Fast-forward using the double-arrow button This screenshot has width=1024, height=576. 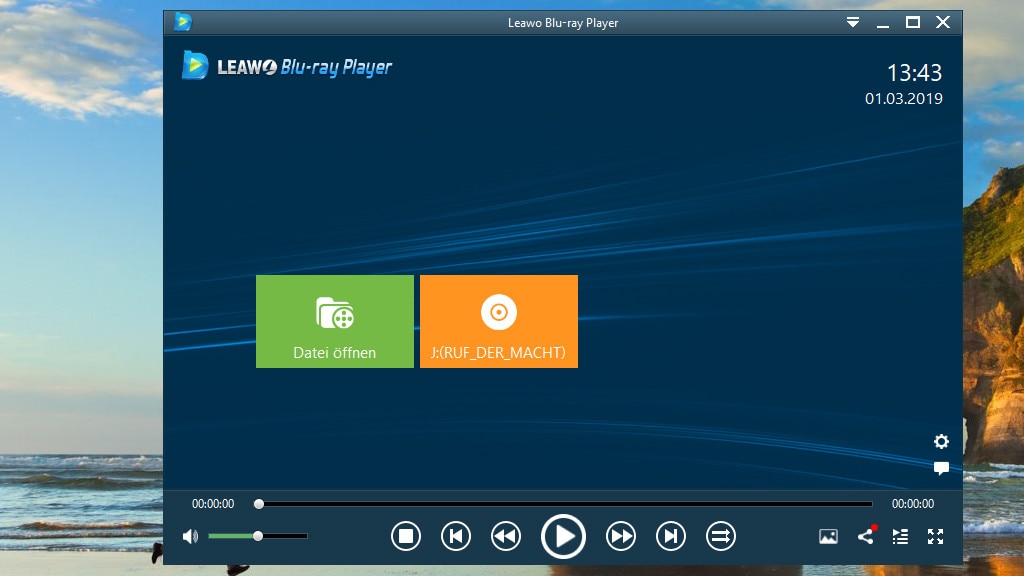click(620, 536)
